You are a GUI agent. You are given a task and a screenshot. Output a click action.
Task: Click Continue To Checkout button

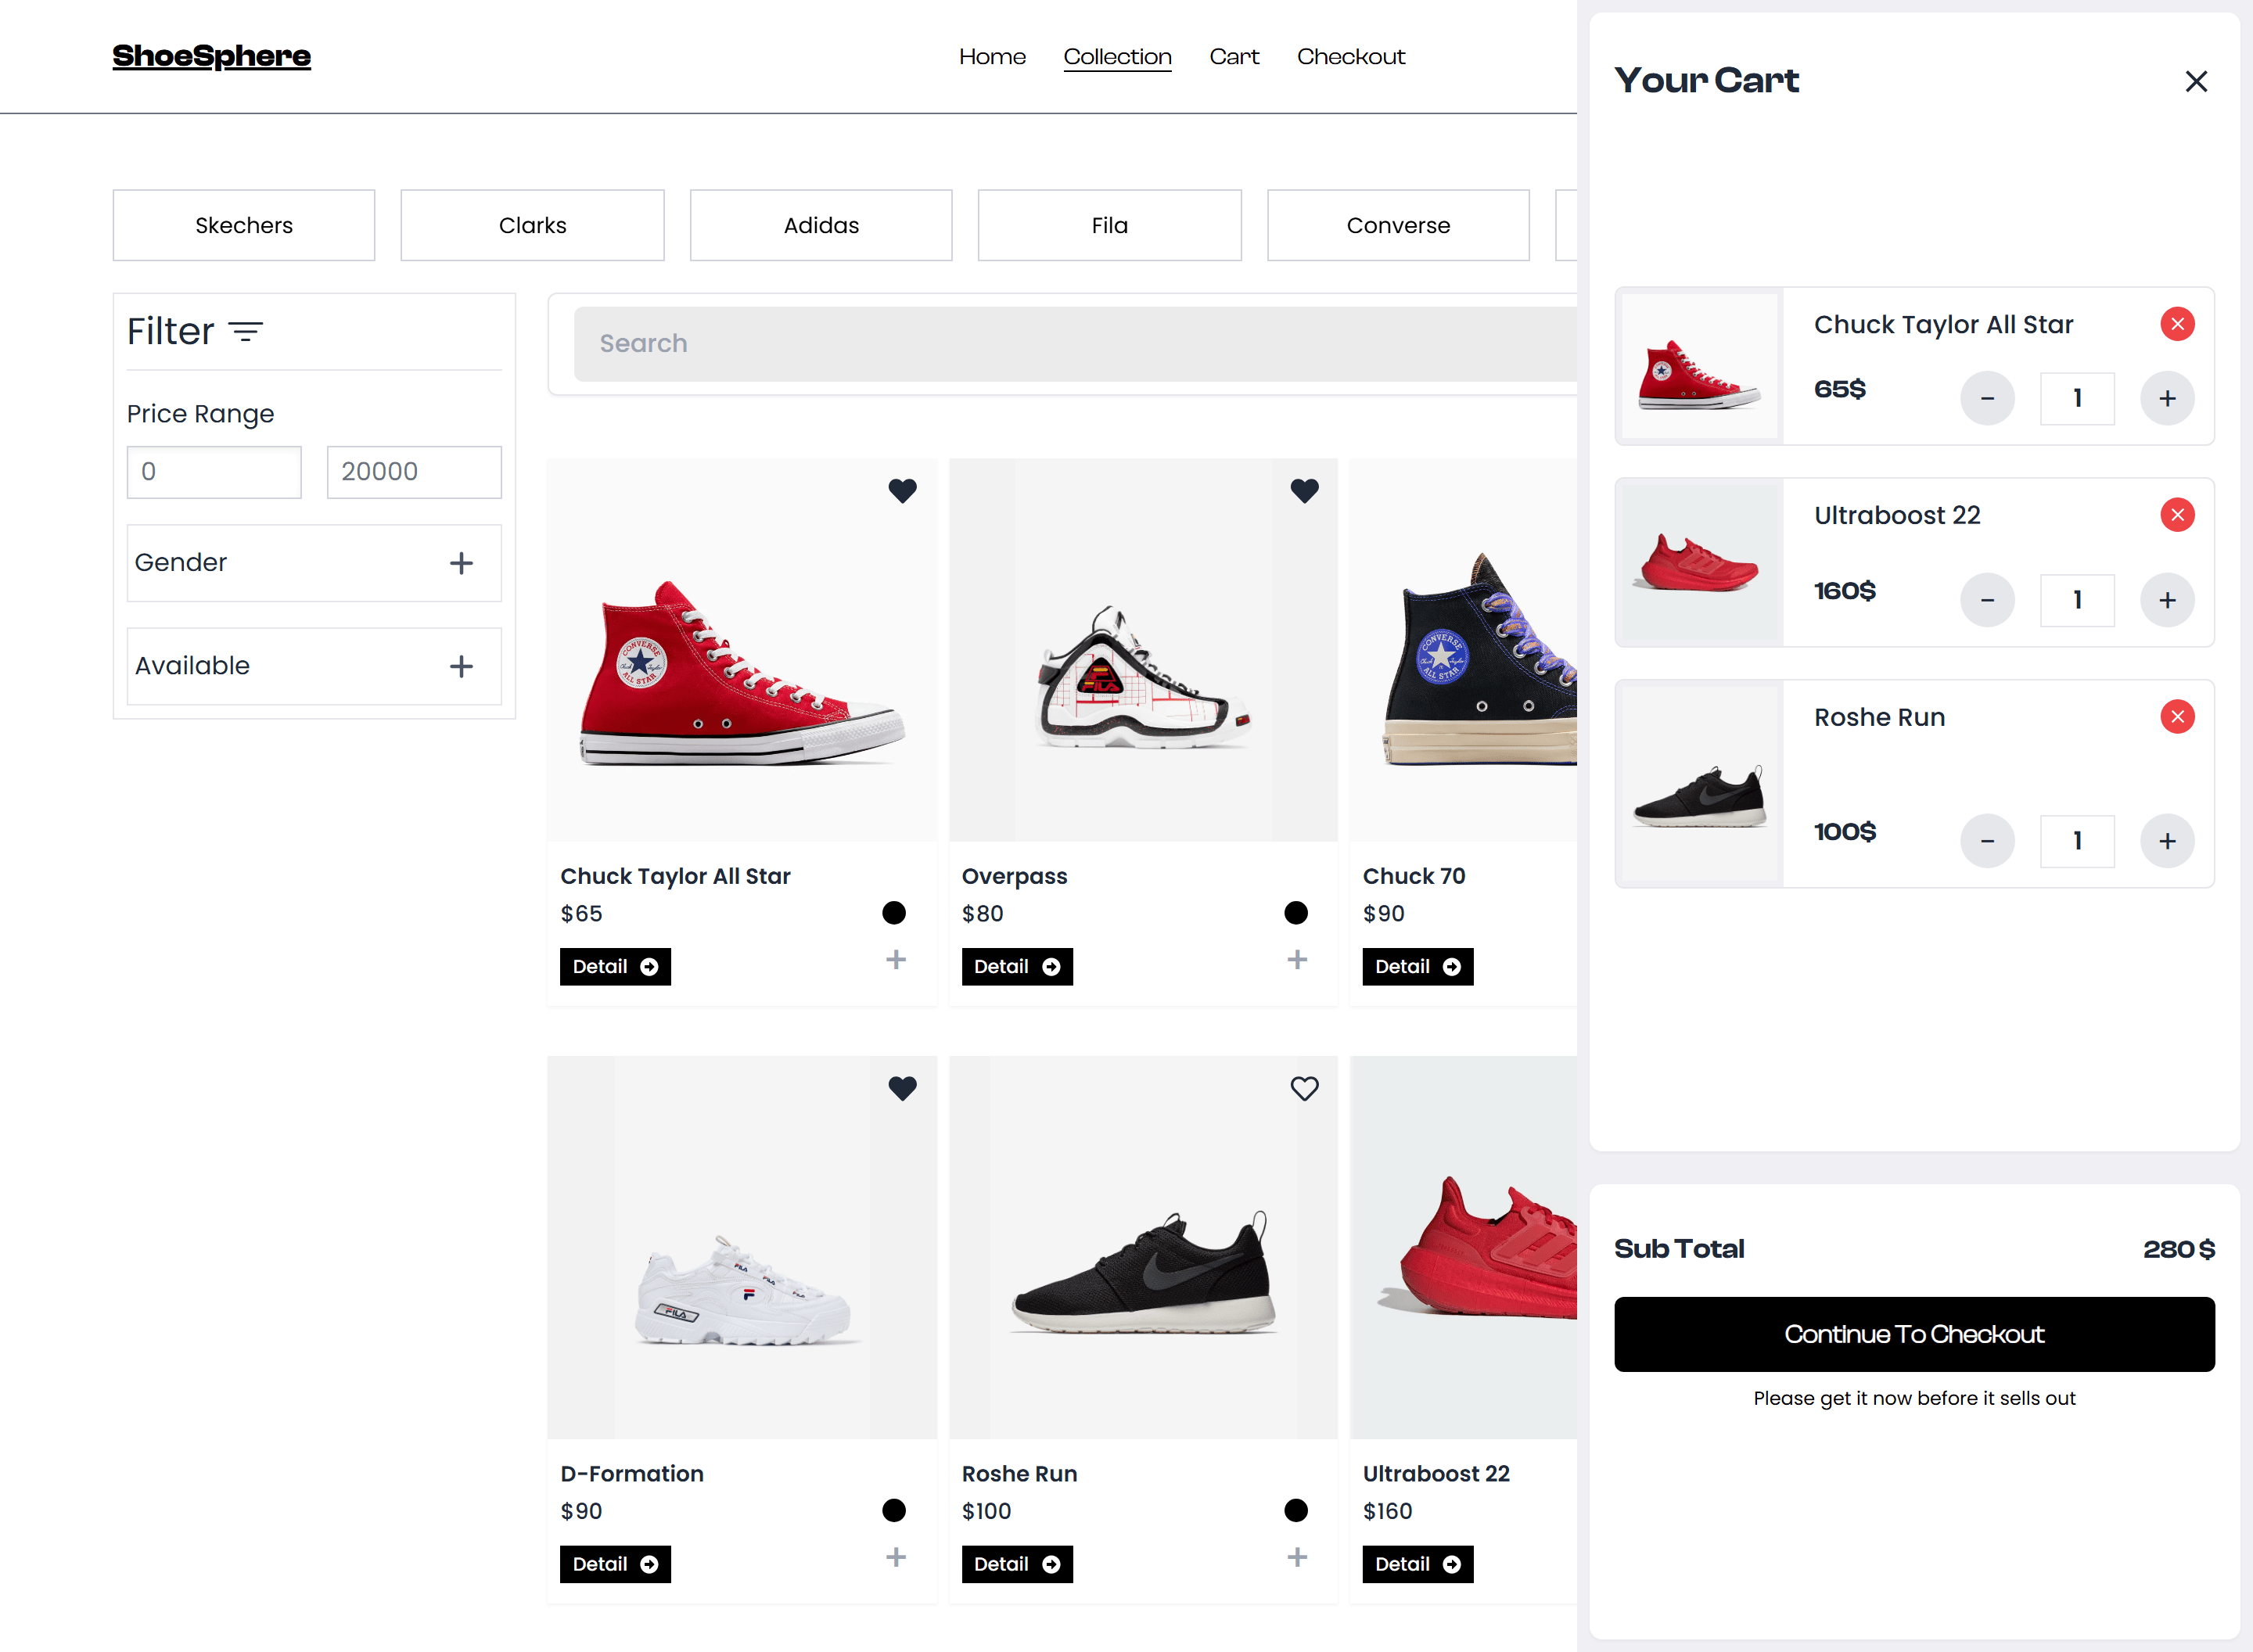tap(1914, 1335)
